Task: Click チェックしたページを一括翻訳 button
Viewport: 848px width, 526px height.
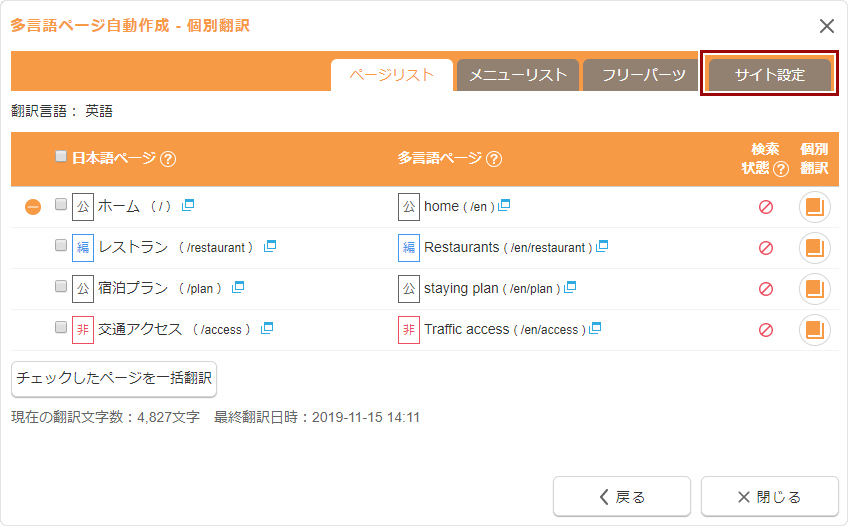Action: (114, 378)
